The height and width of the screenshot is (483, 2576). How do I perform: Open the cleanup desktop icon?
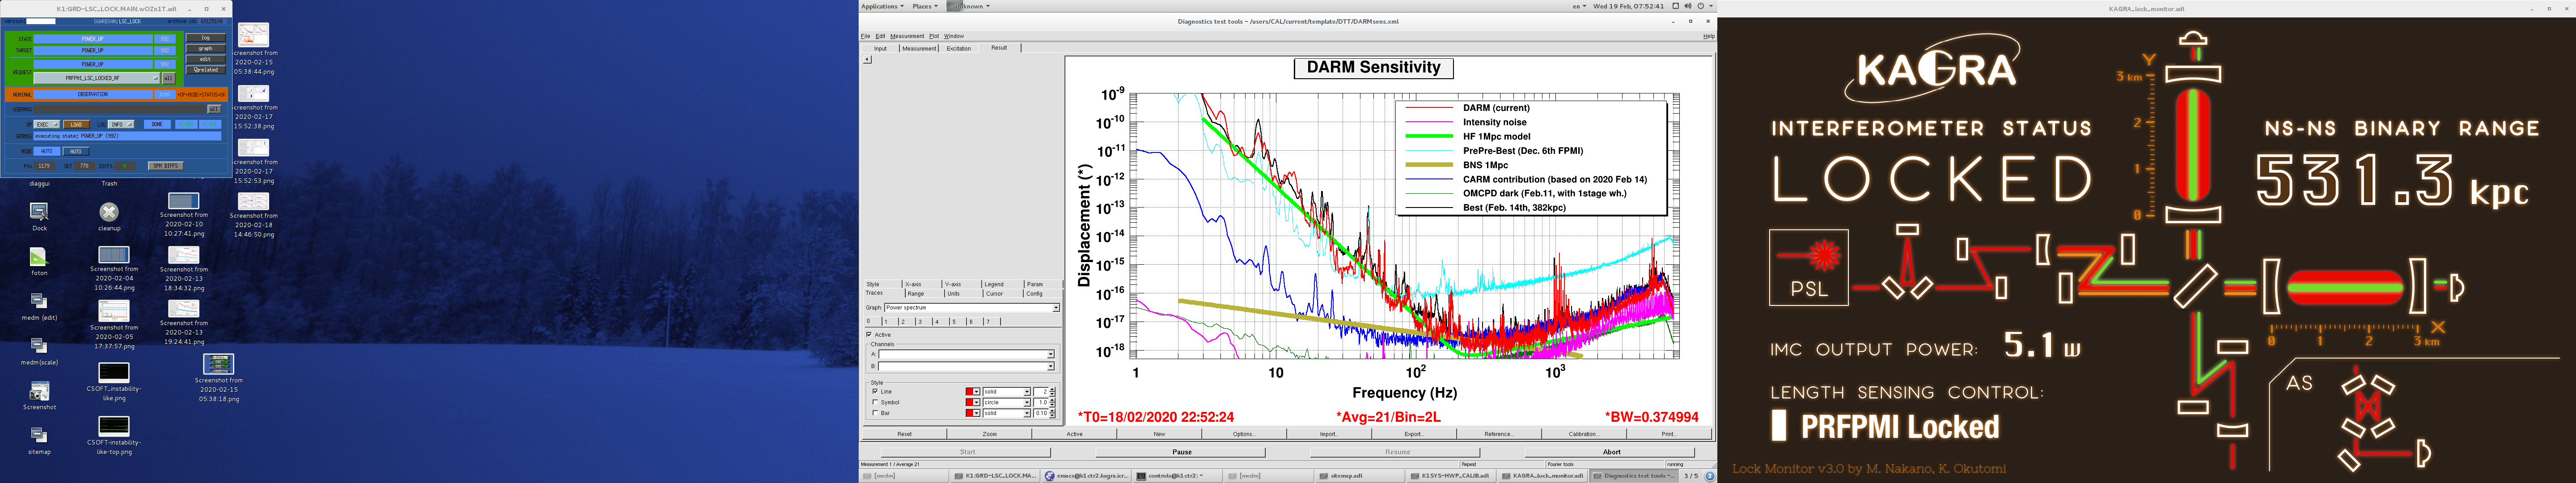click(109, 212)
